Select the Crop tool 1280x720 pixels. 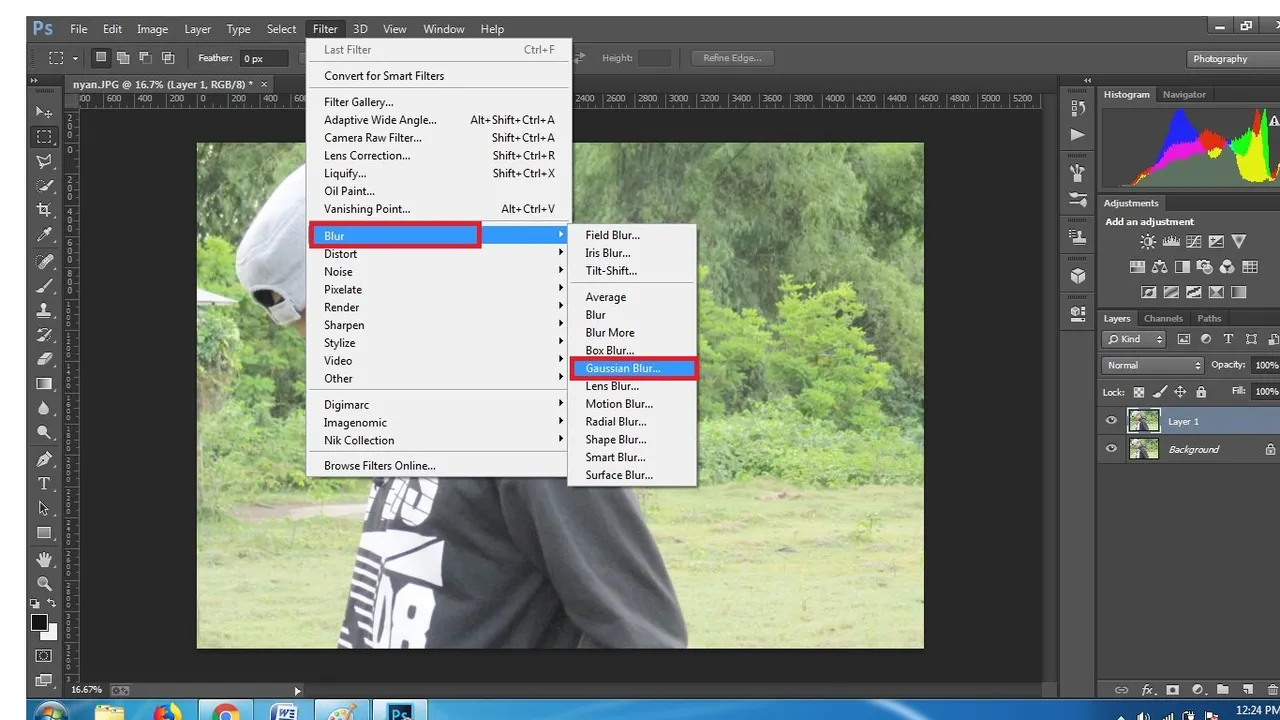[44, 210]
